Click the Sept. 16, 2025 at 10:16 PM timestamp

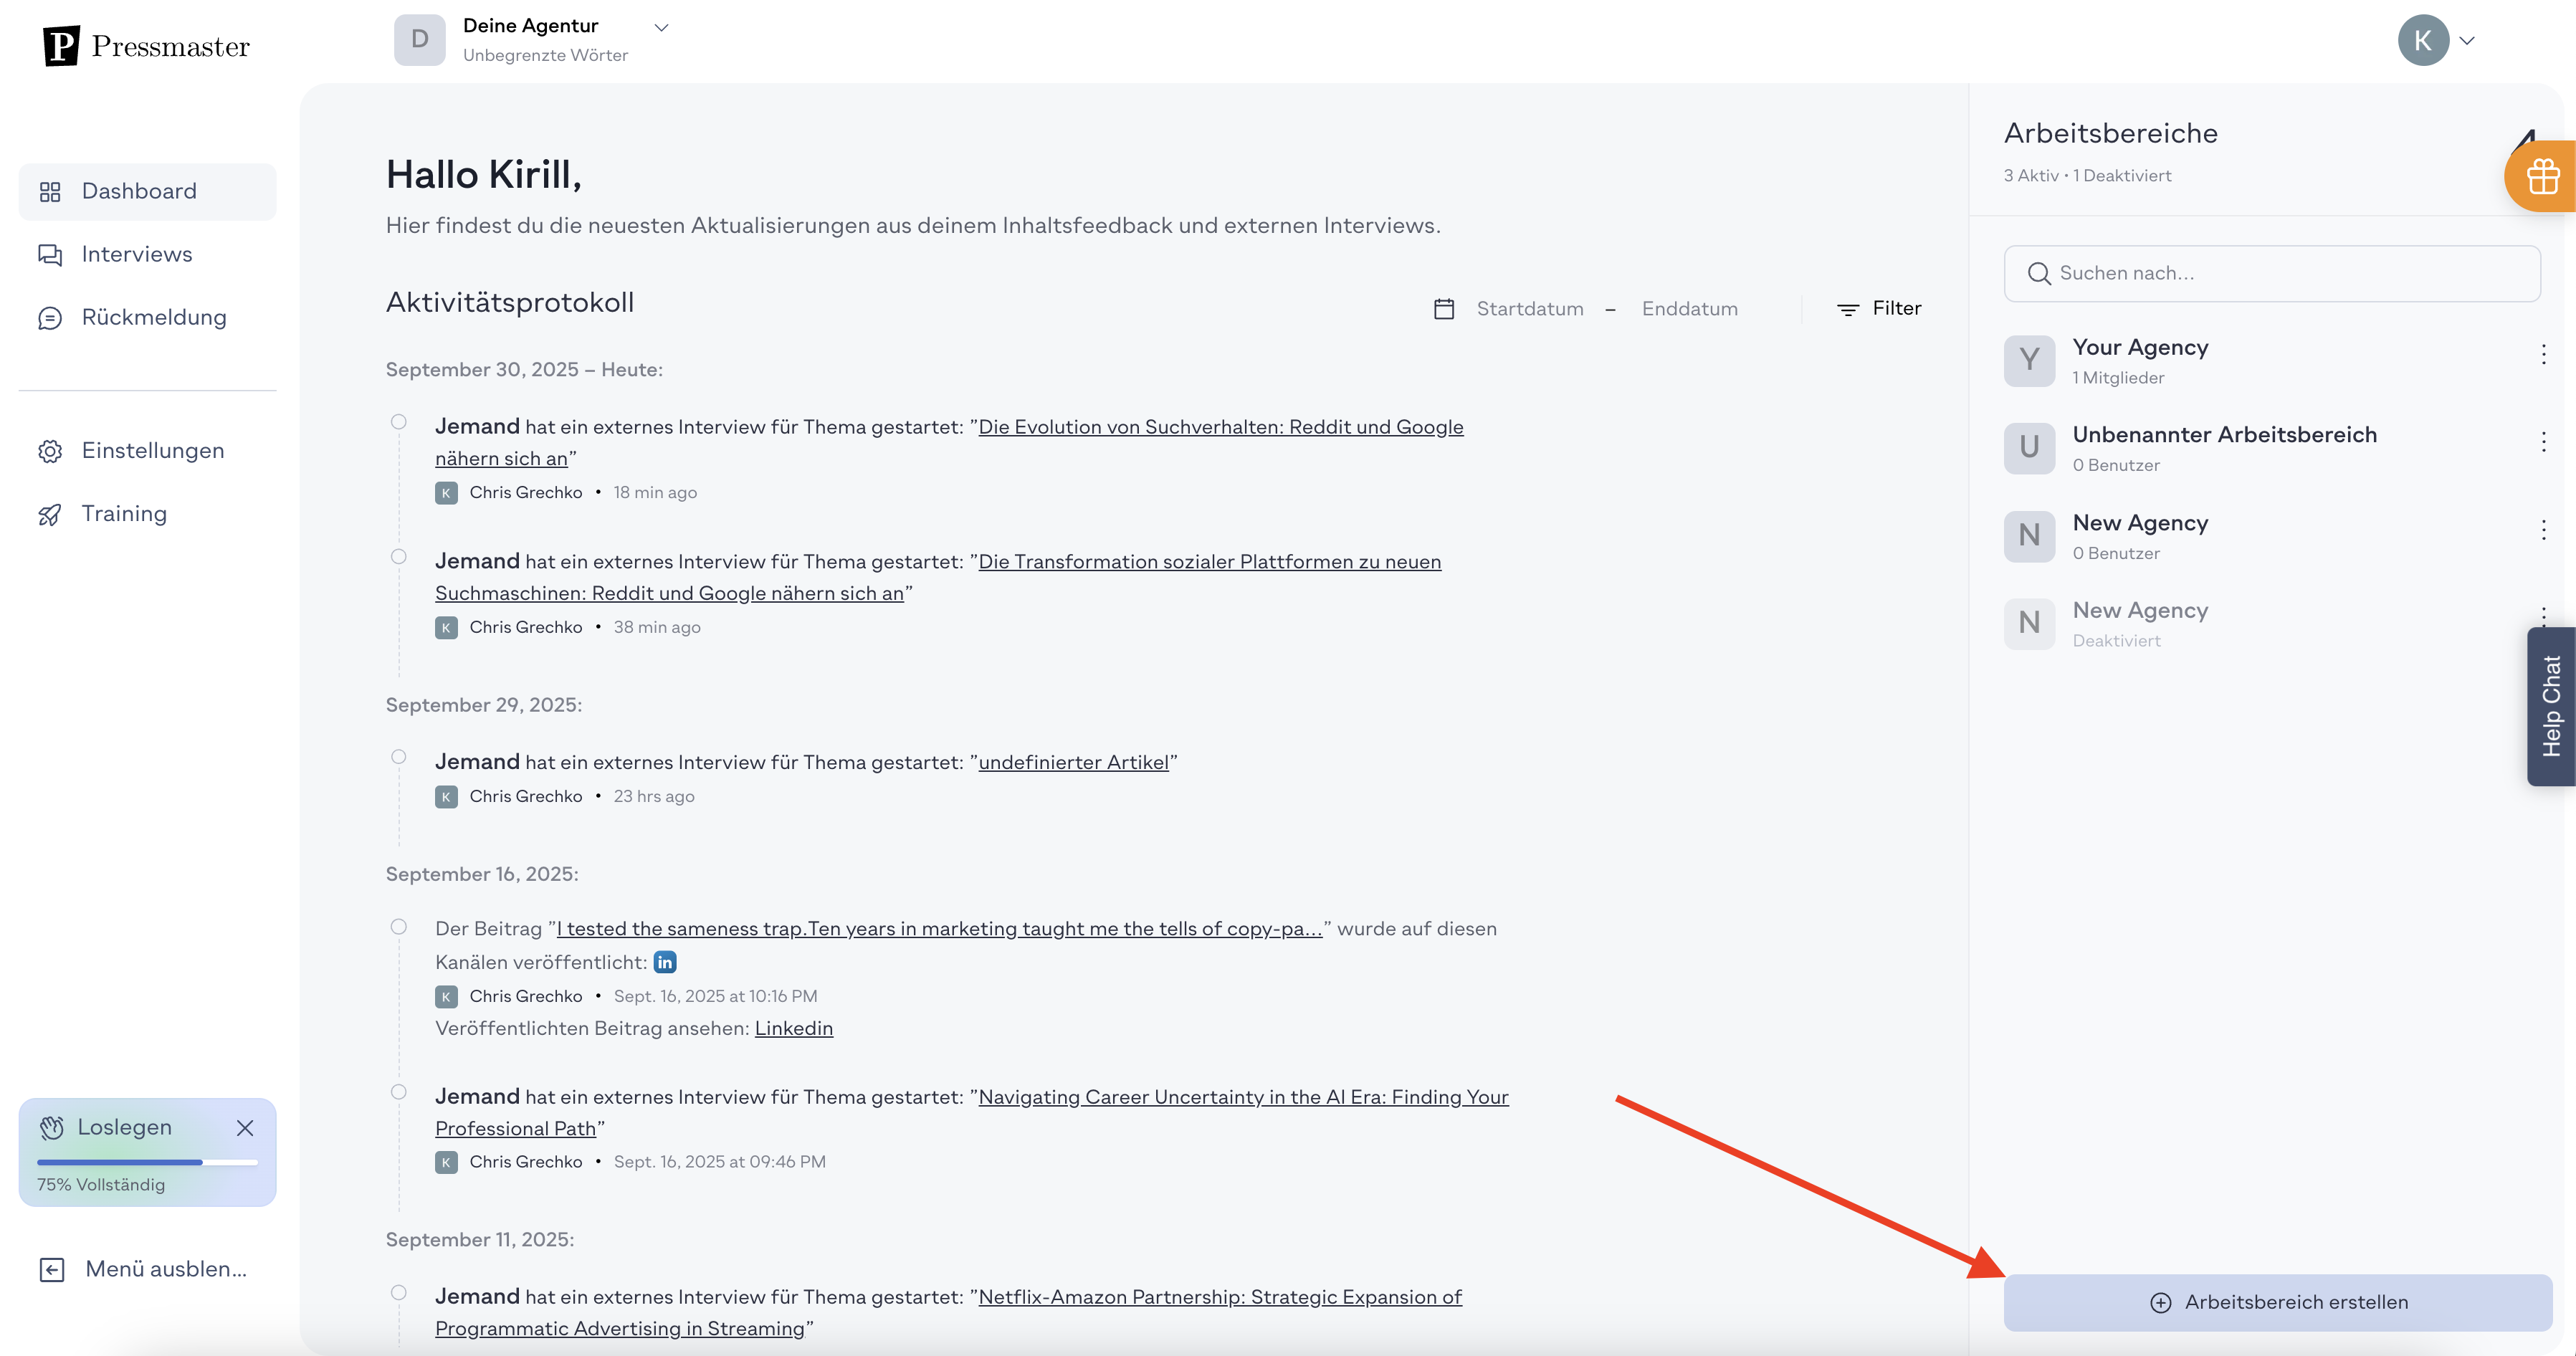pos(715,996)
